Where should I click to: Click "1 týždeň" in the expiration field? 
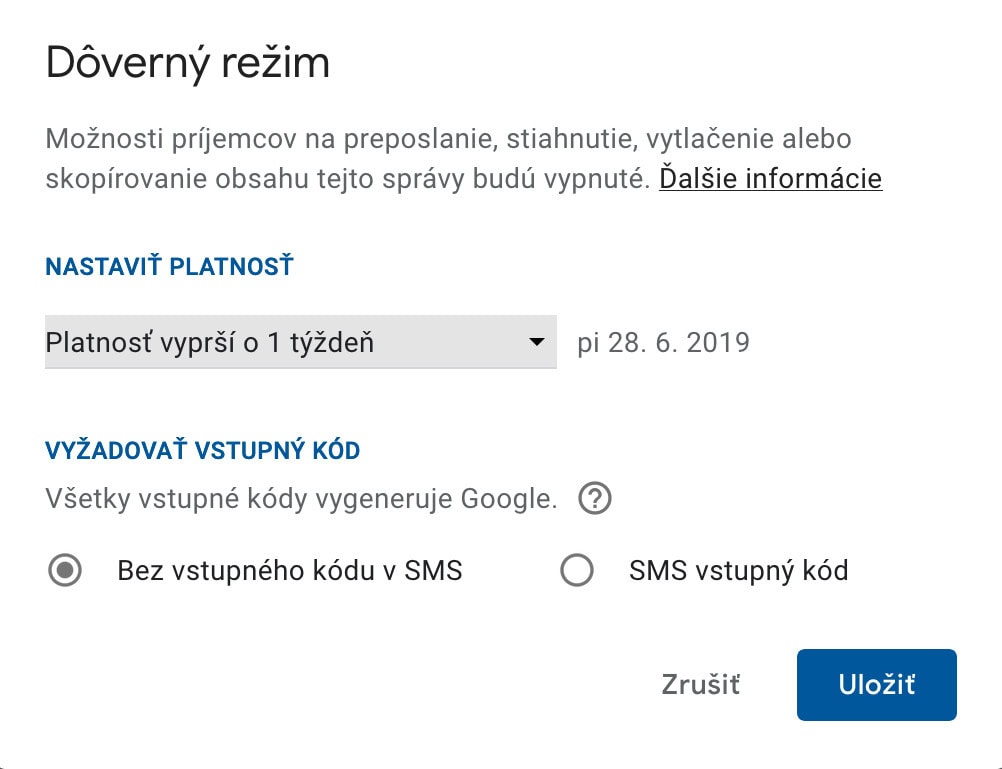pyautogui.click(x=319, y=343)
